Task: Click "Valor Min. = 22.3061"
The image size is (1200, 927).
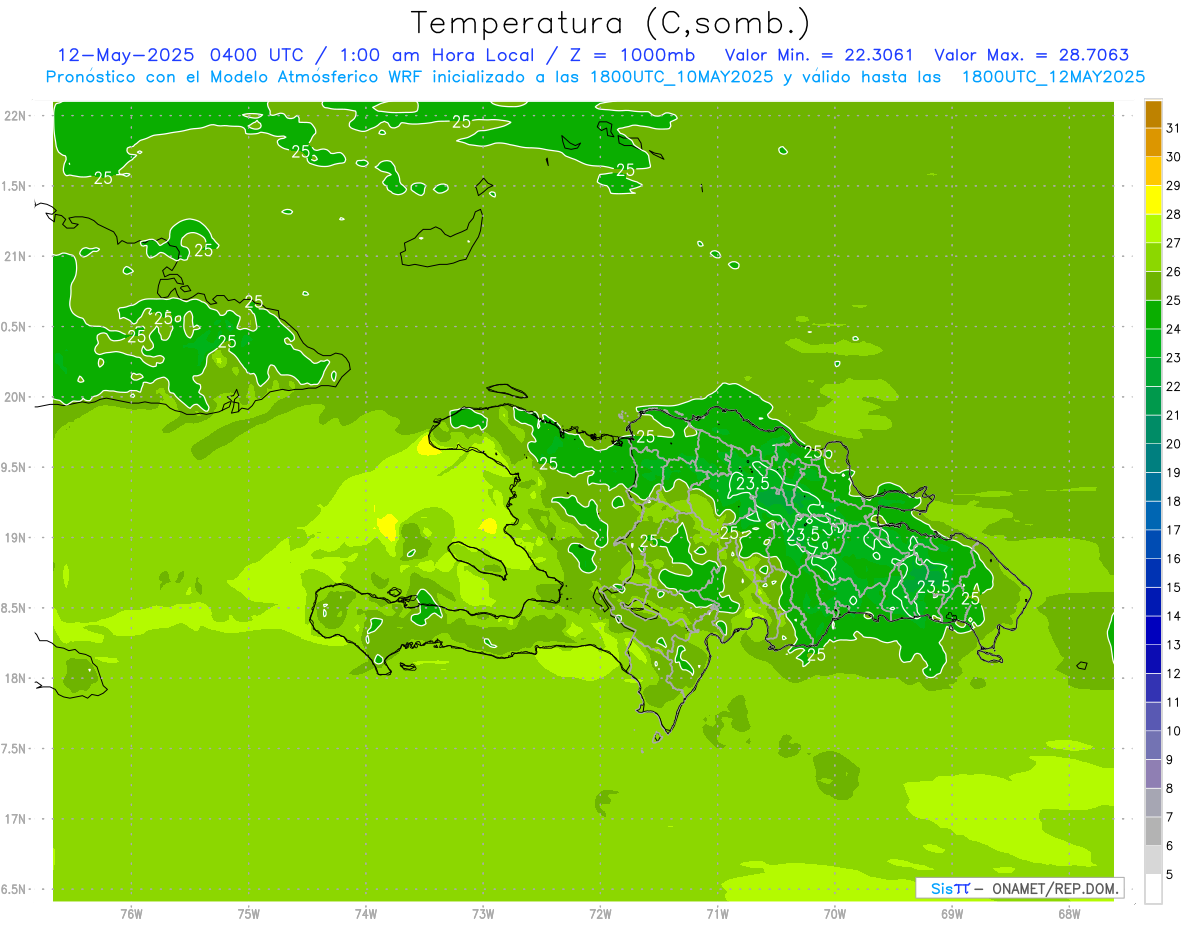Action: pyautogui.click(x=819, y=55)
